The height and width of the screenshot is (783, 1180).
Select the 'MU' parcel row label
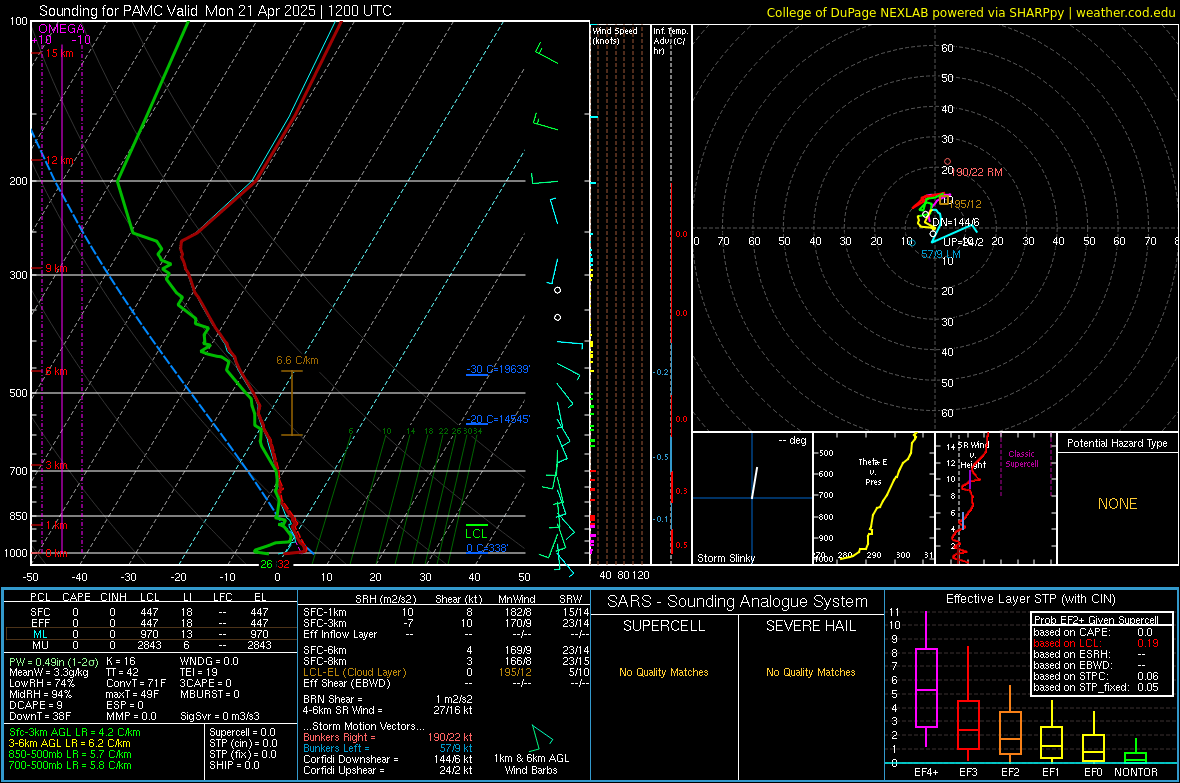[x=41, y=644]
